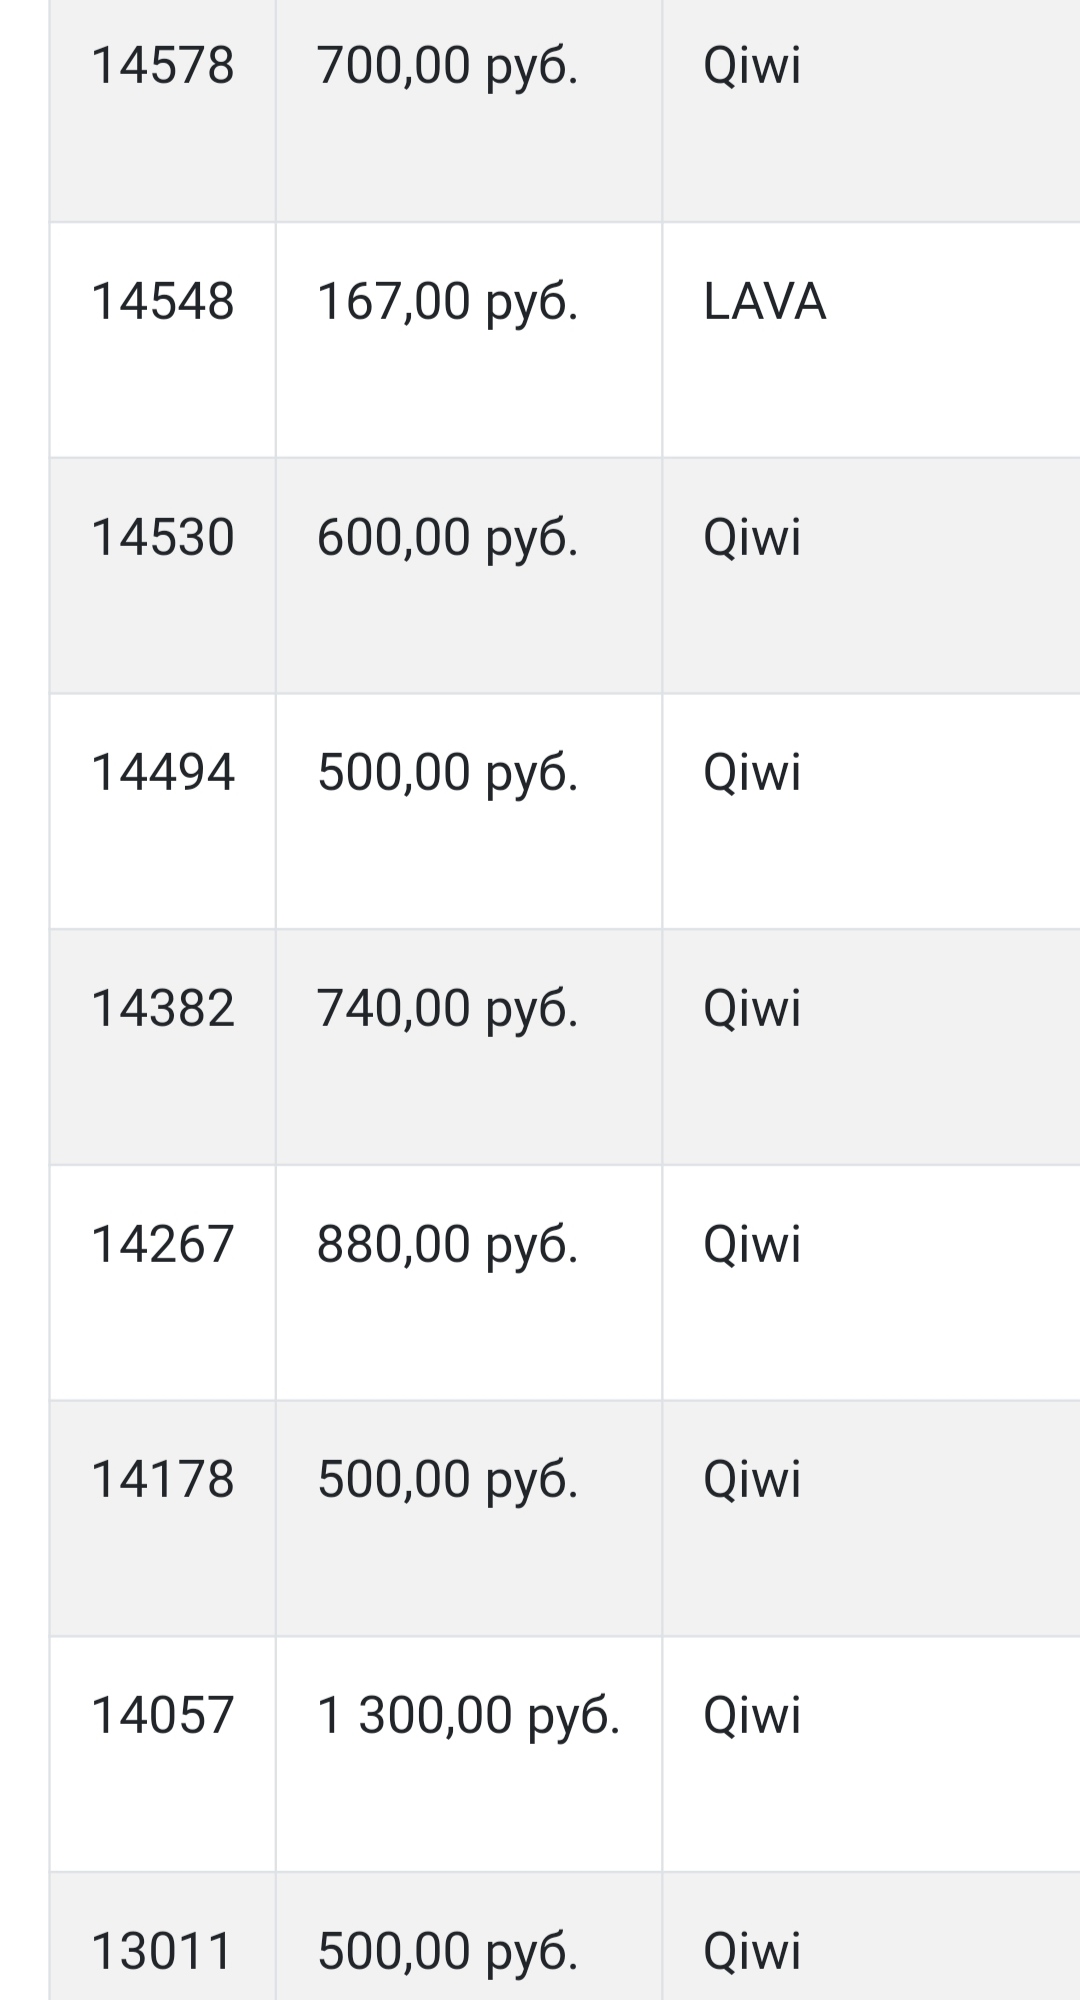Select Qiwi in the 13011 row
Screen dimensions: 1080x2000
(x=752, y=1950)
